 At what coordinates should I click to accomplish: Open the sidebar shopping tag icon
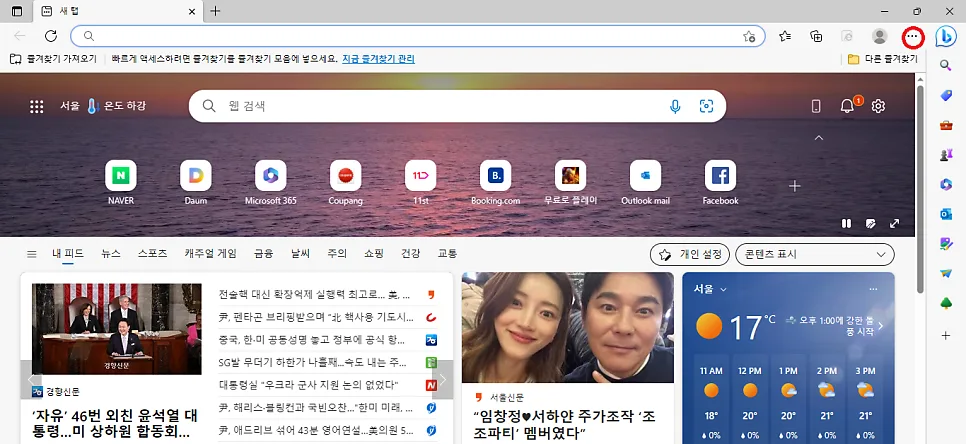click(x=946, y=95)
